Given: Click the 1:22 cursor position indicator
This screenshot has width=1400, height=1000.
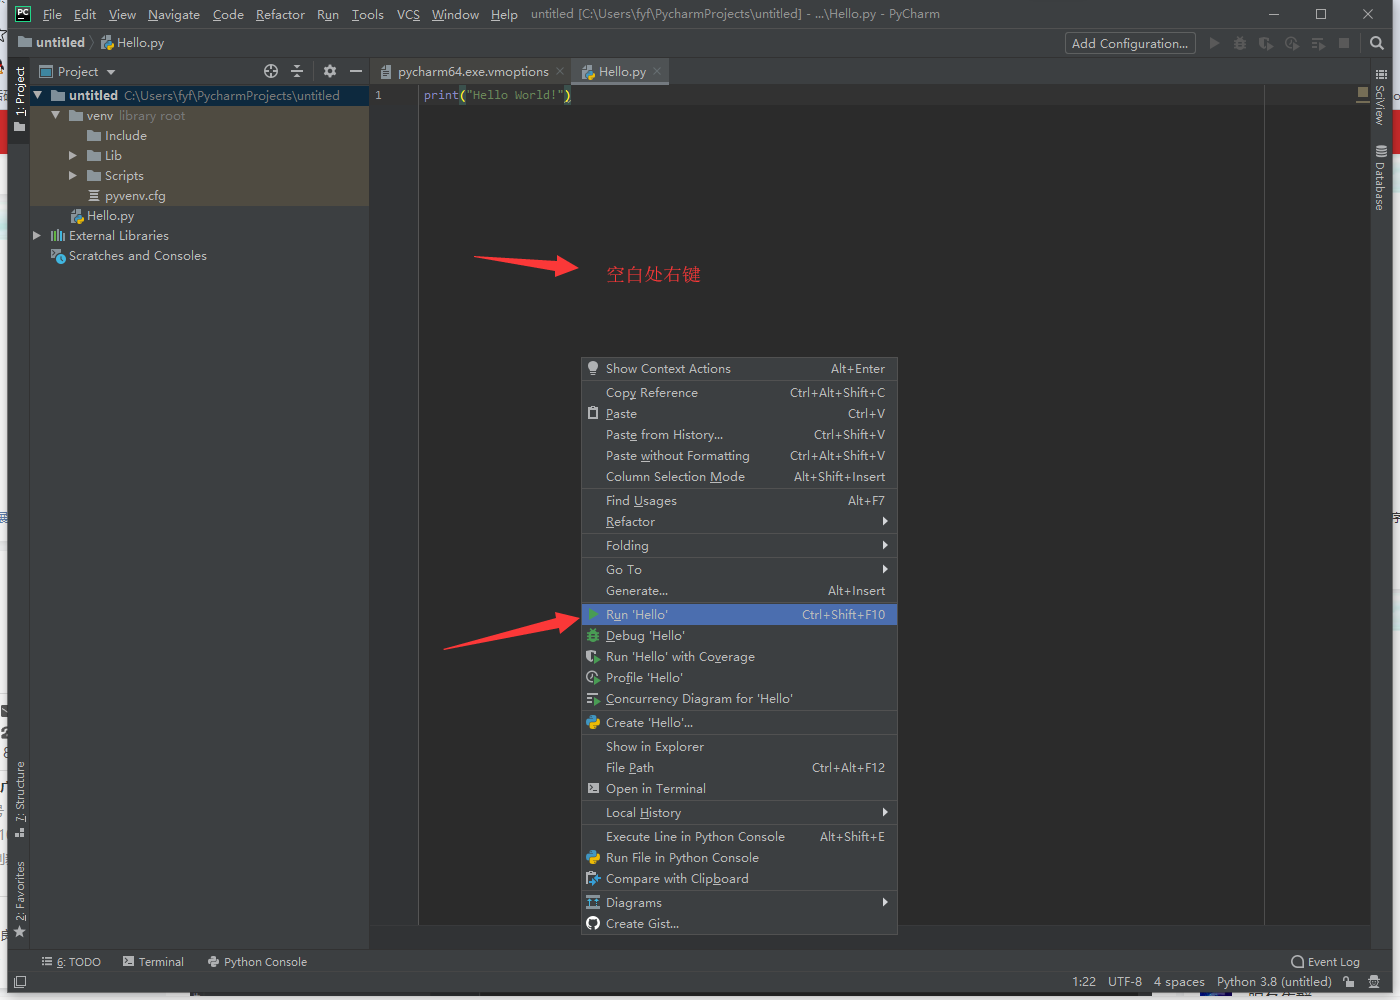Looking at the screenshot, I should point(1084,981).
